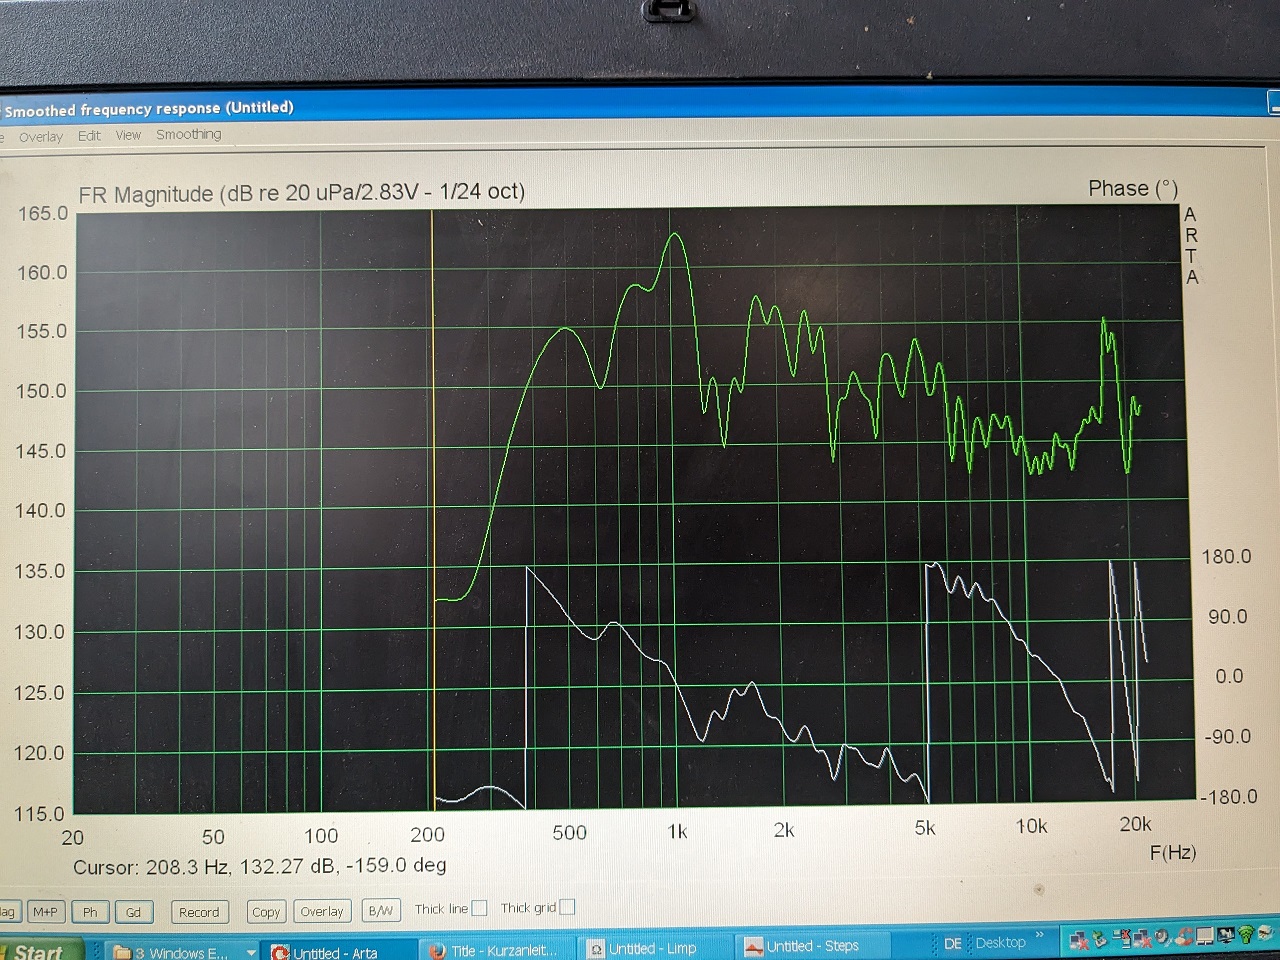1280x960 pixels.
Task: Click the grid screen tray icon
Action: (1205, 936)
